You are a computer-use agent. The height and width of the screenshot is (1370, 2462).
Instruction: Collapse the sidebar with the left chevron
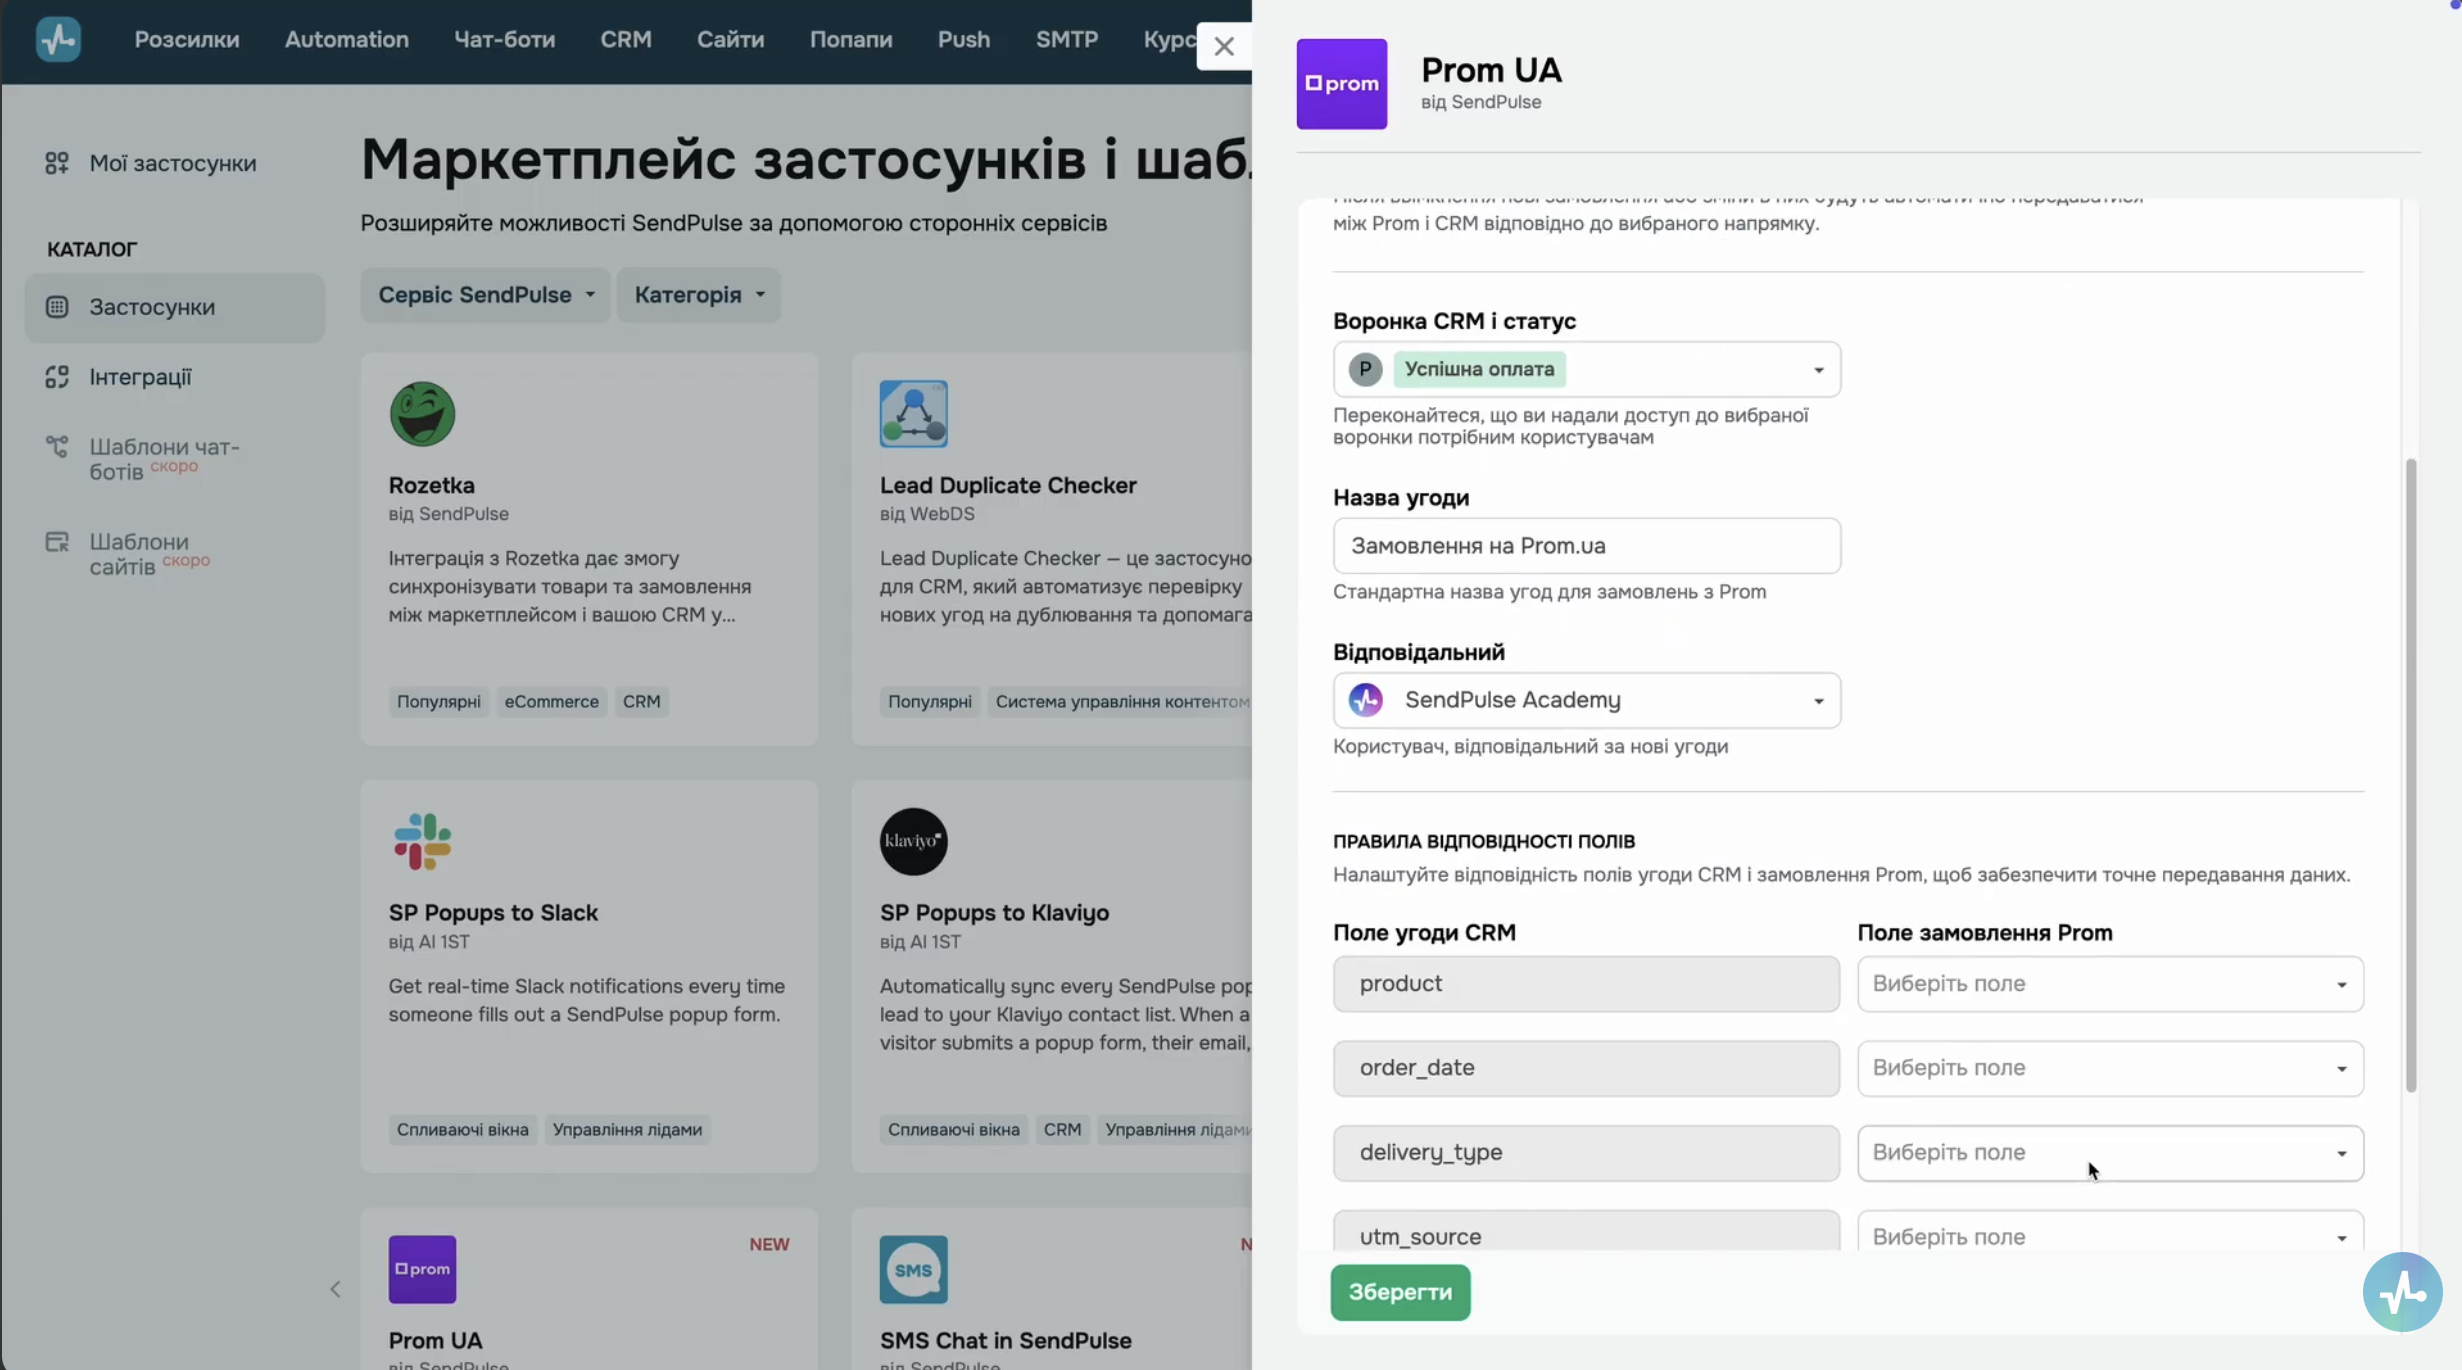click(x=335, y=1289)
